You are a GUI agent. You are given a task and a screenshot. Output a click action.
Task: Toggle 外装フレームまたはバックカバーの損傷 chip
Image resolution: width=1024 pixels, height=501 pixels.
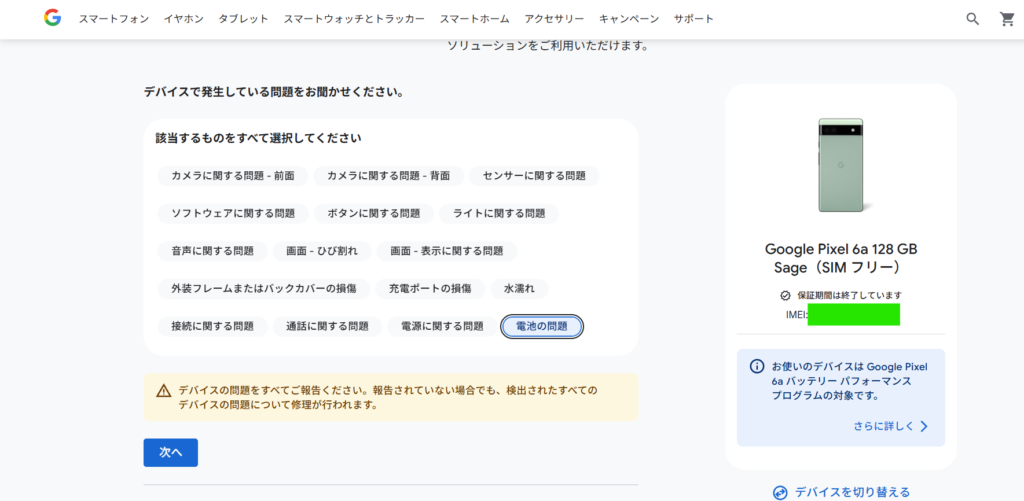coord(264,288)
